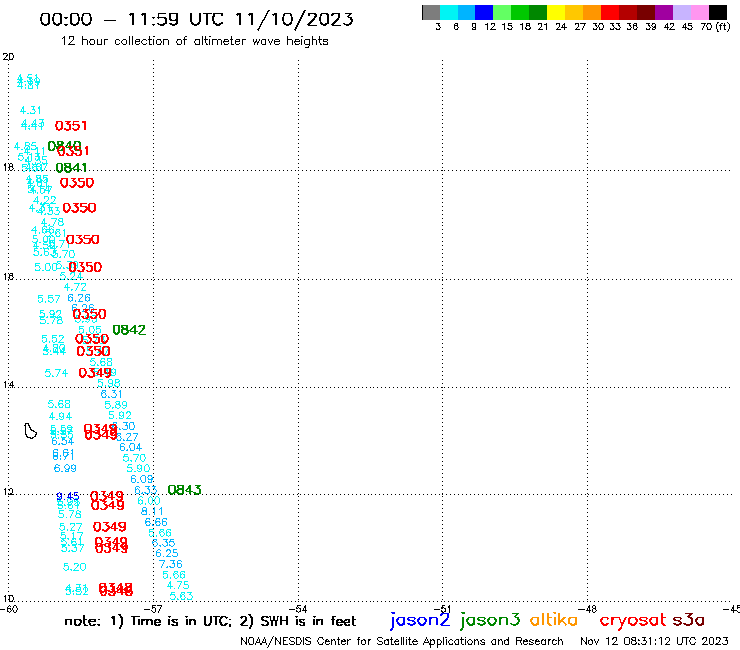Click the 6.99 wave height value

(65, 468)
